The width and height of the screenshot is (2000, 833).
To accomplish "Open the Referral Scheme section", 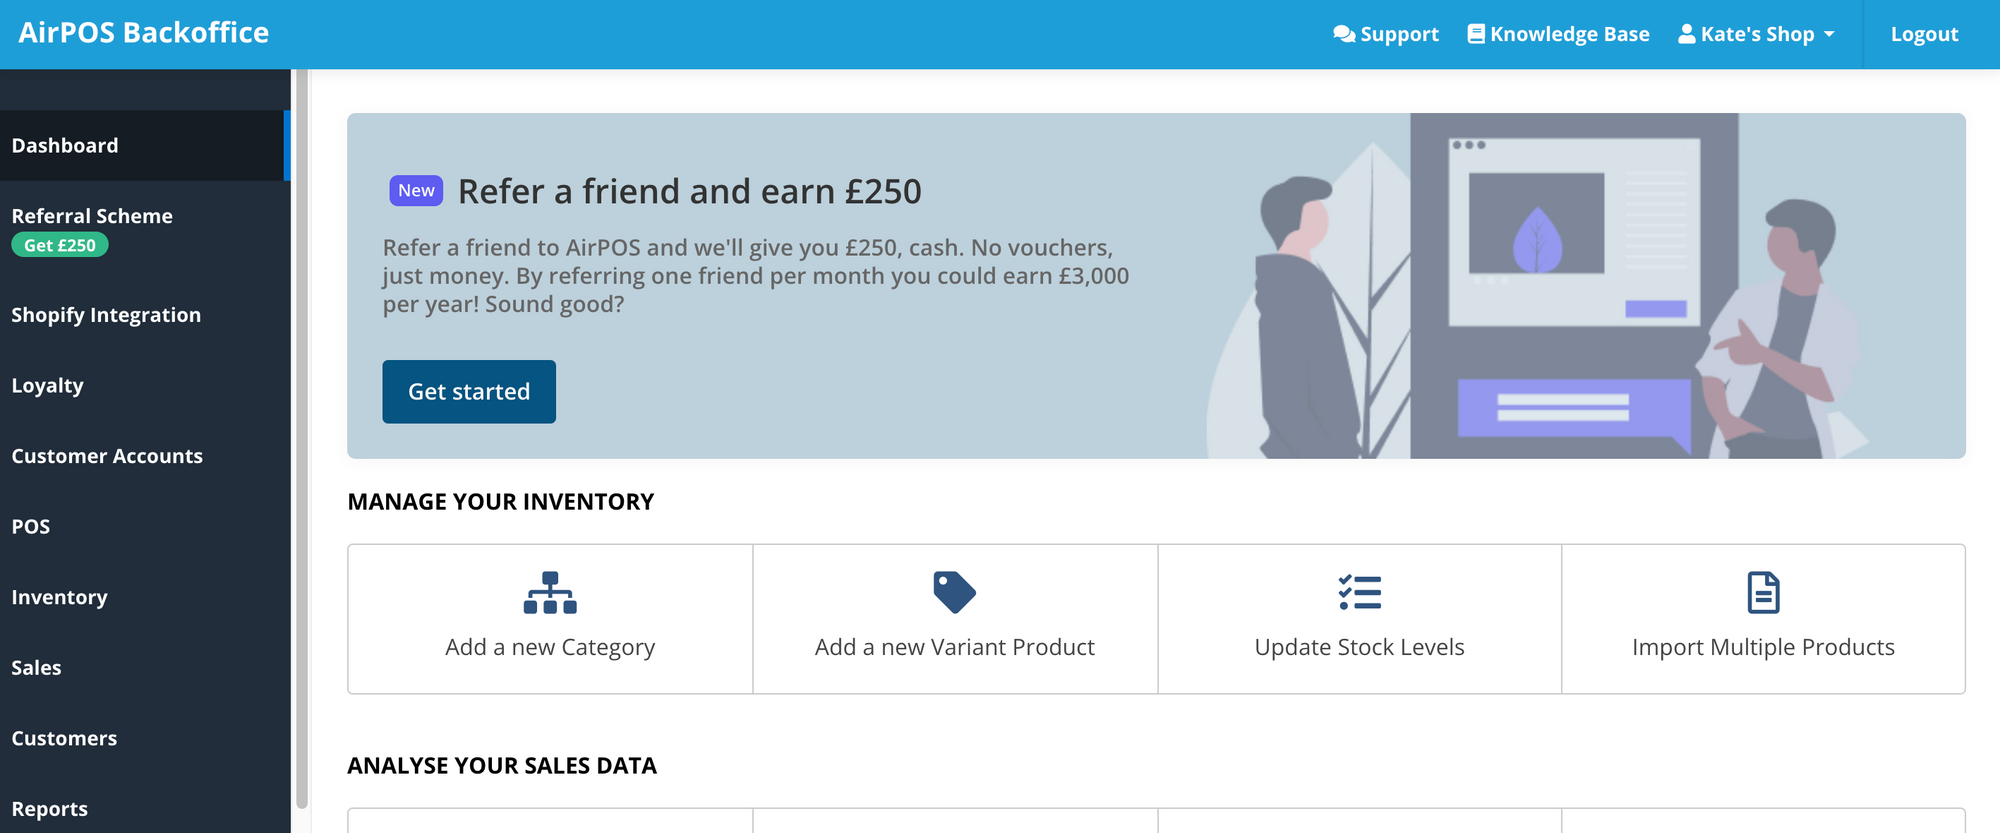I will pyautogui.click(x=92, y=216).
